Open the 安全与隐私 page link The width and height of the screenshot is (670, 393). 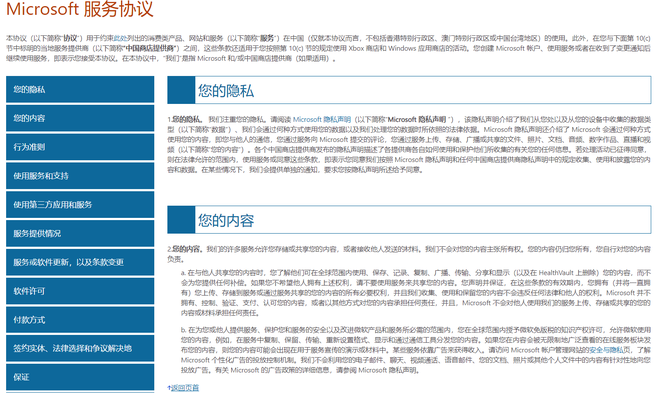pos(606,350)
